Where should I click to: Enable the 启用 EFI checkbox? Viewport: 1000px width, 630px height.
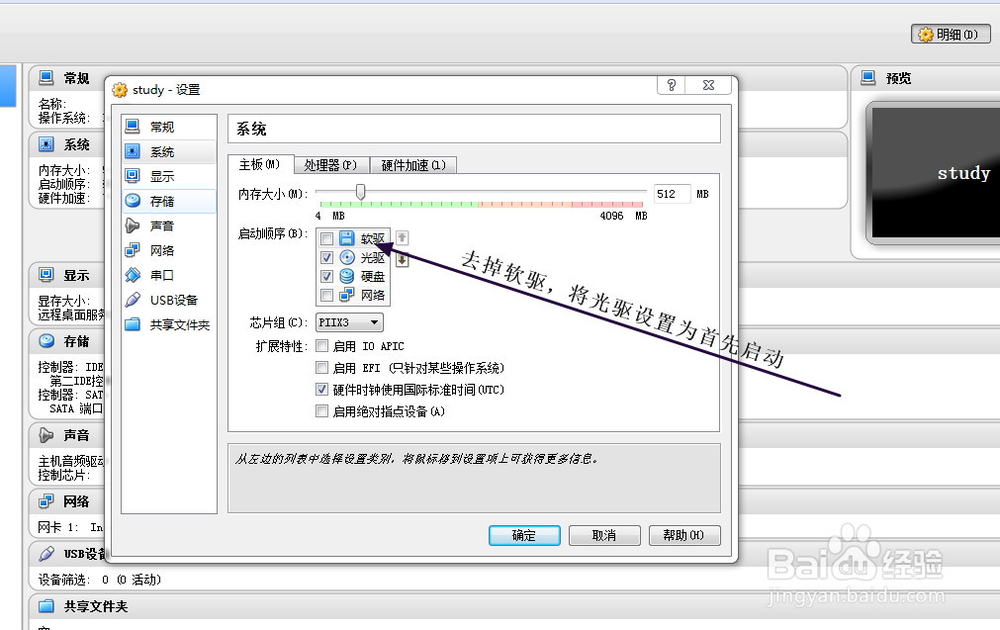322,367
